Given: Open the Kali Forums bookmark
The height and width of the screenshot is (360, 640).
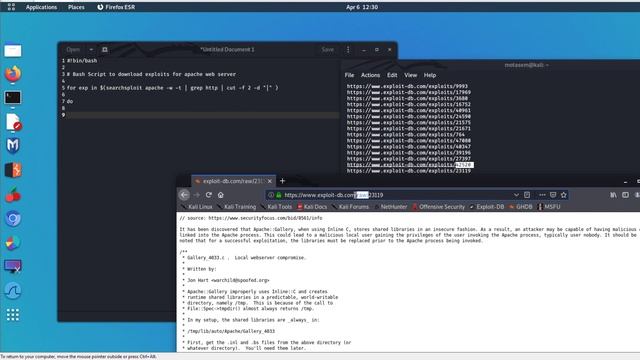Looking at the screenshot, I should coord(351,207).
